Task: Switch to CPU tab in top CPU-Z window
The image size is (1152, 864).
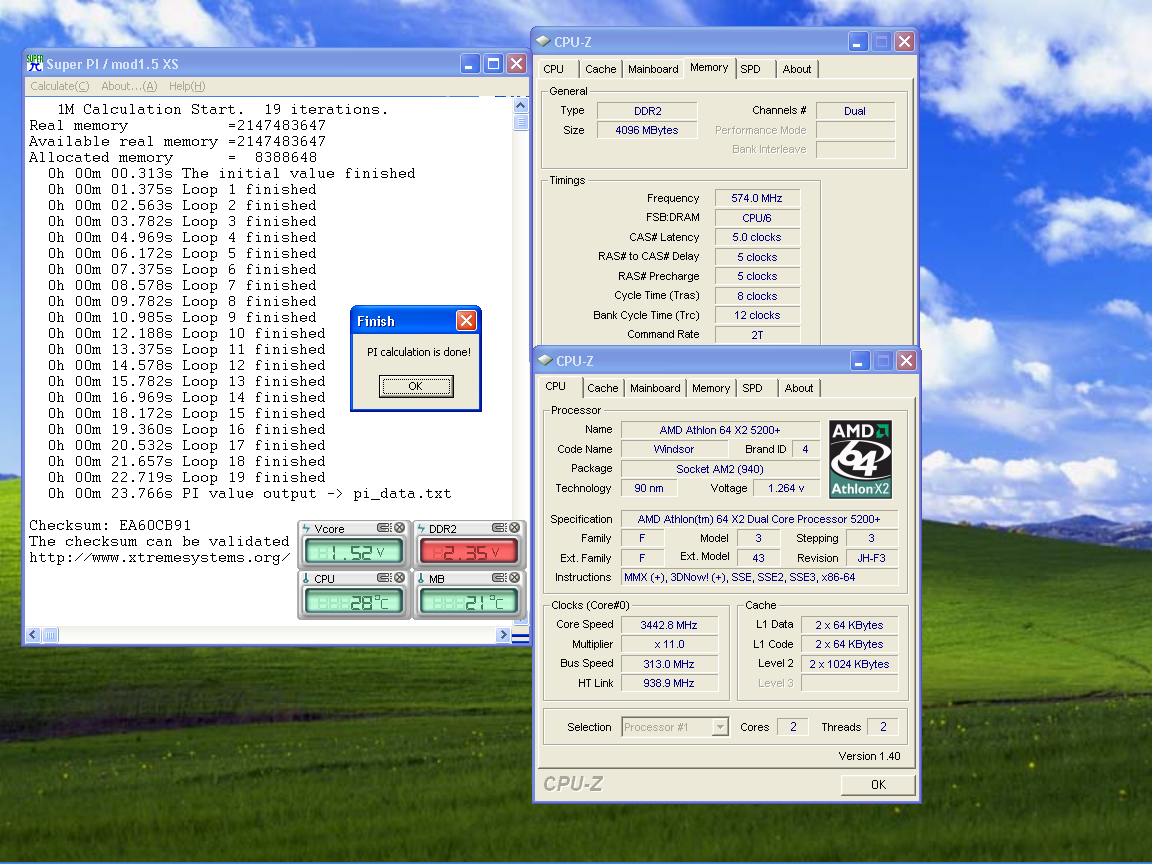Action: pyautogui.click(x=554, y=69)
